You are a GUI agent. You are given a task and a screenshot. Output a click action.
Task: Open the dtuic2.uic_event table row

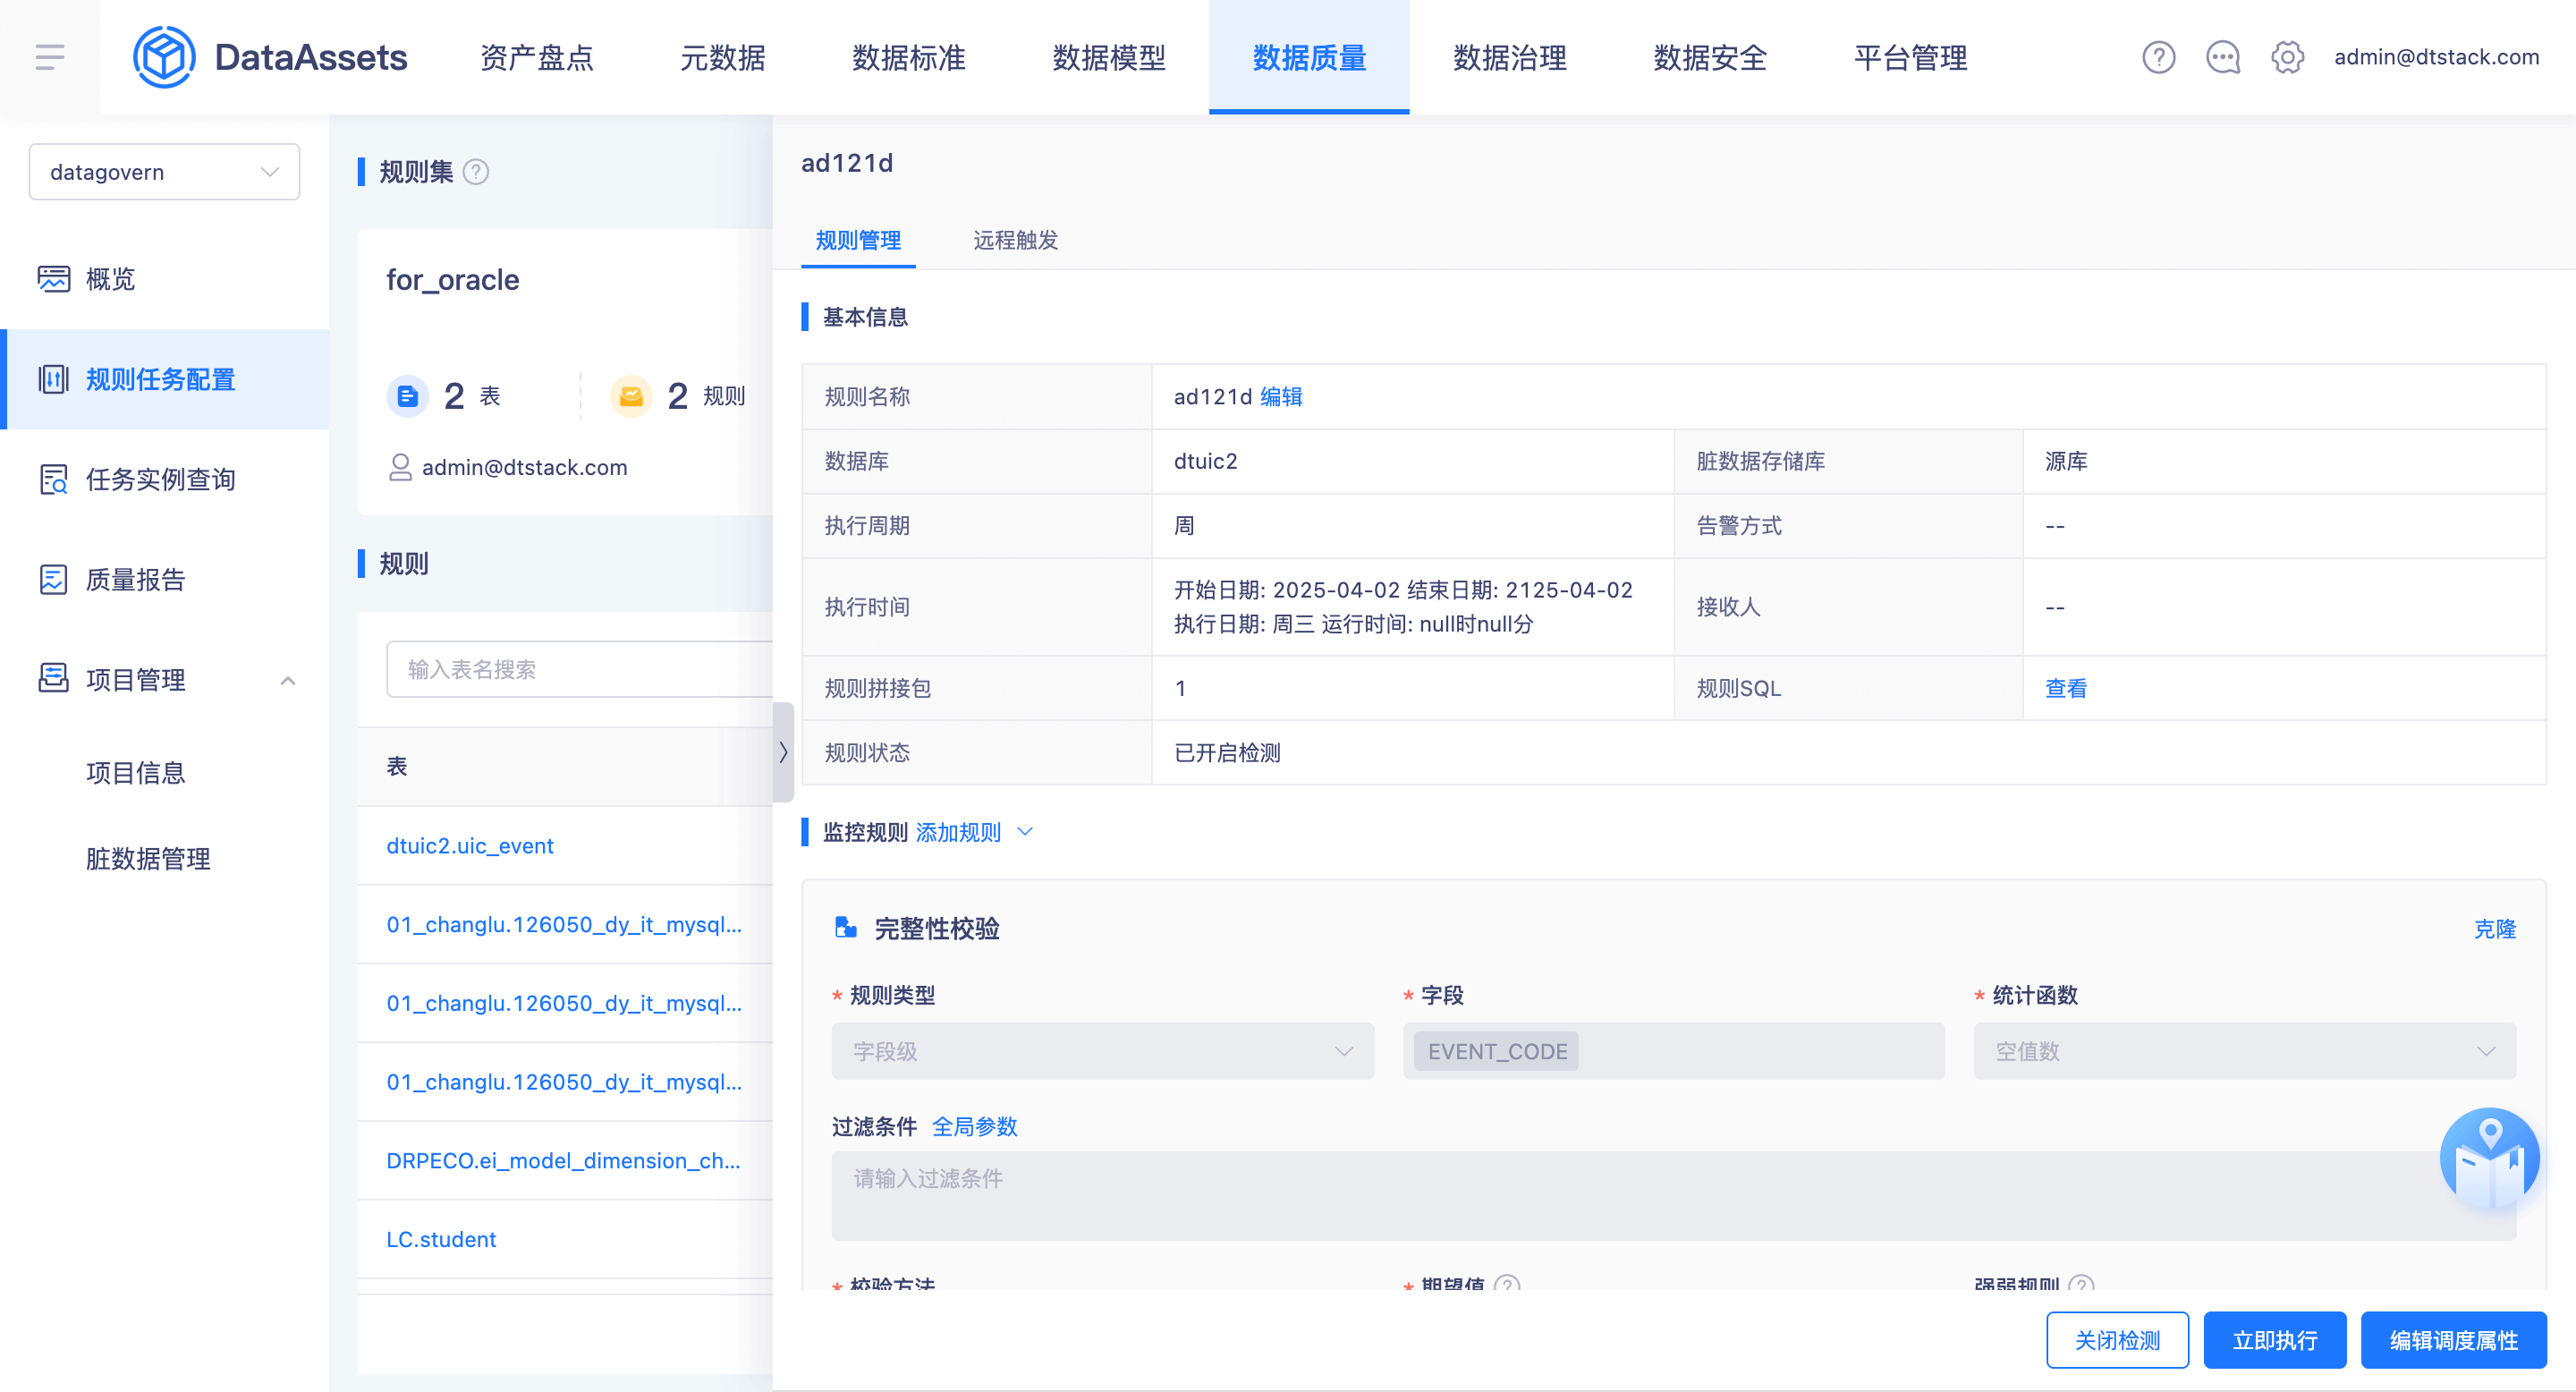[x=470, y=846]
